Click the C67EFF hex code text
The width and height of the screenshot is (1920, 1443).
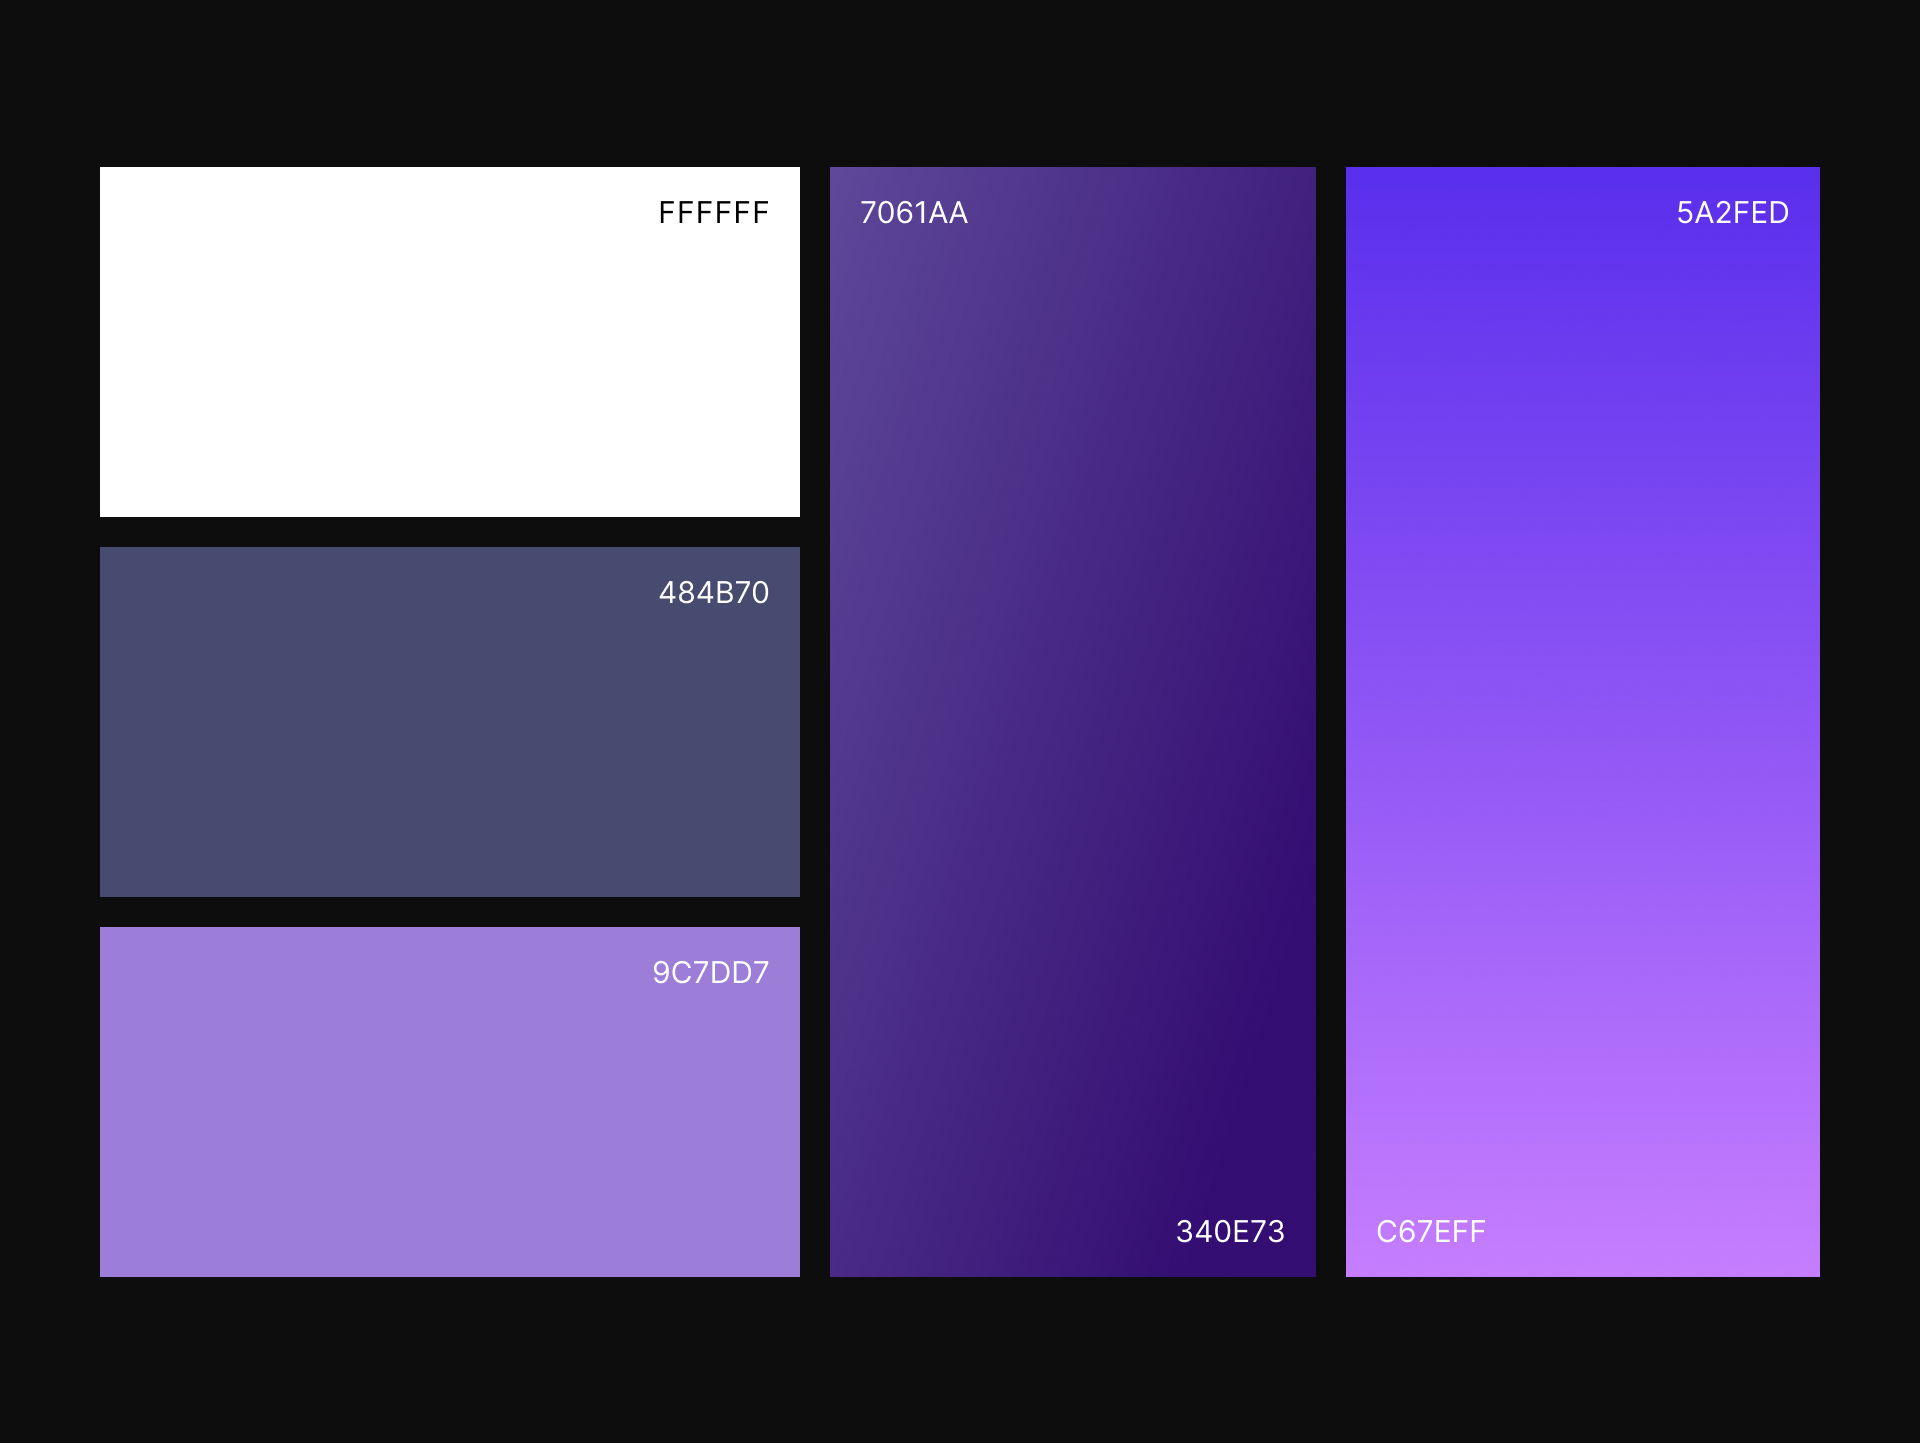click(x=1431, y=1232)
